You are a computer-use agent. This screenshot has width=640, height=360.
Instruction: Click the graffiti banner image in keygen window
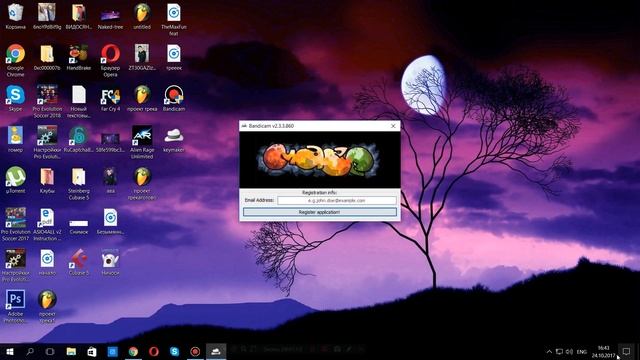click(320, 160)
